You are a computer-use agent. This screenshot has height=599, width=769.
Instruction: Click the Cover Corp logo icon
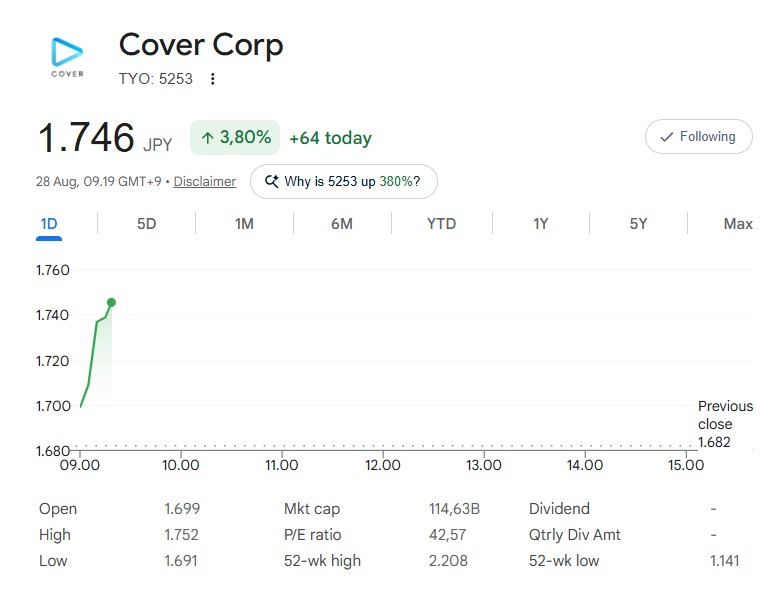click(67, 57)
